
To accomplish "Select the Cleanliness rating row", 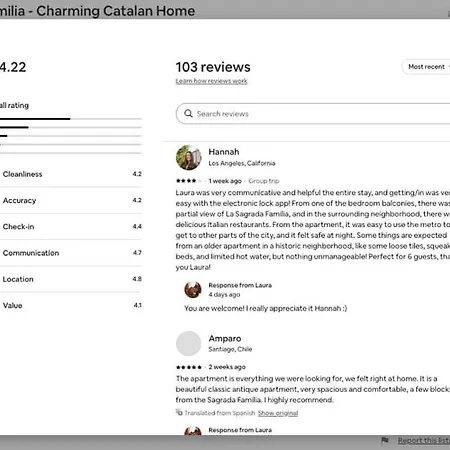I will [71, 174].
